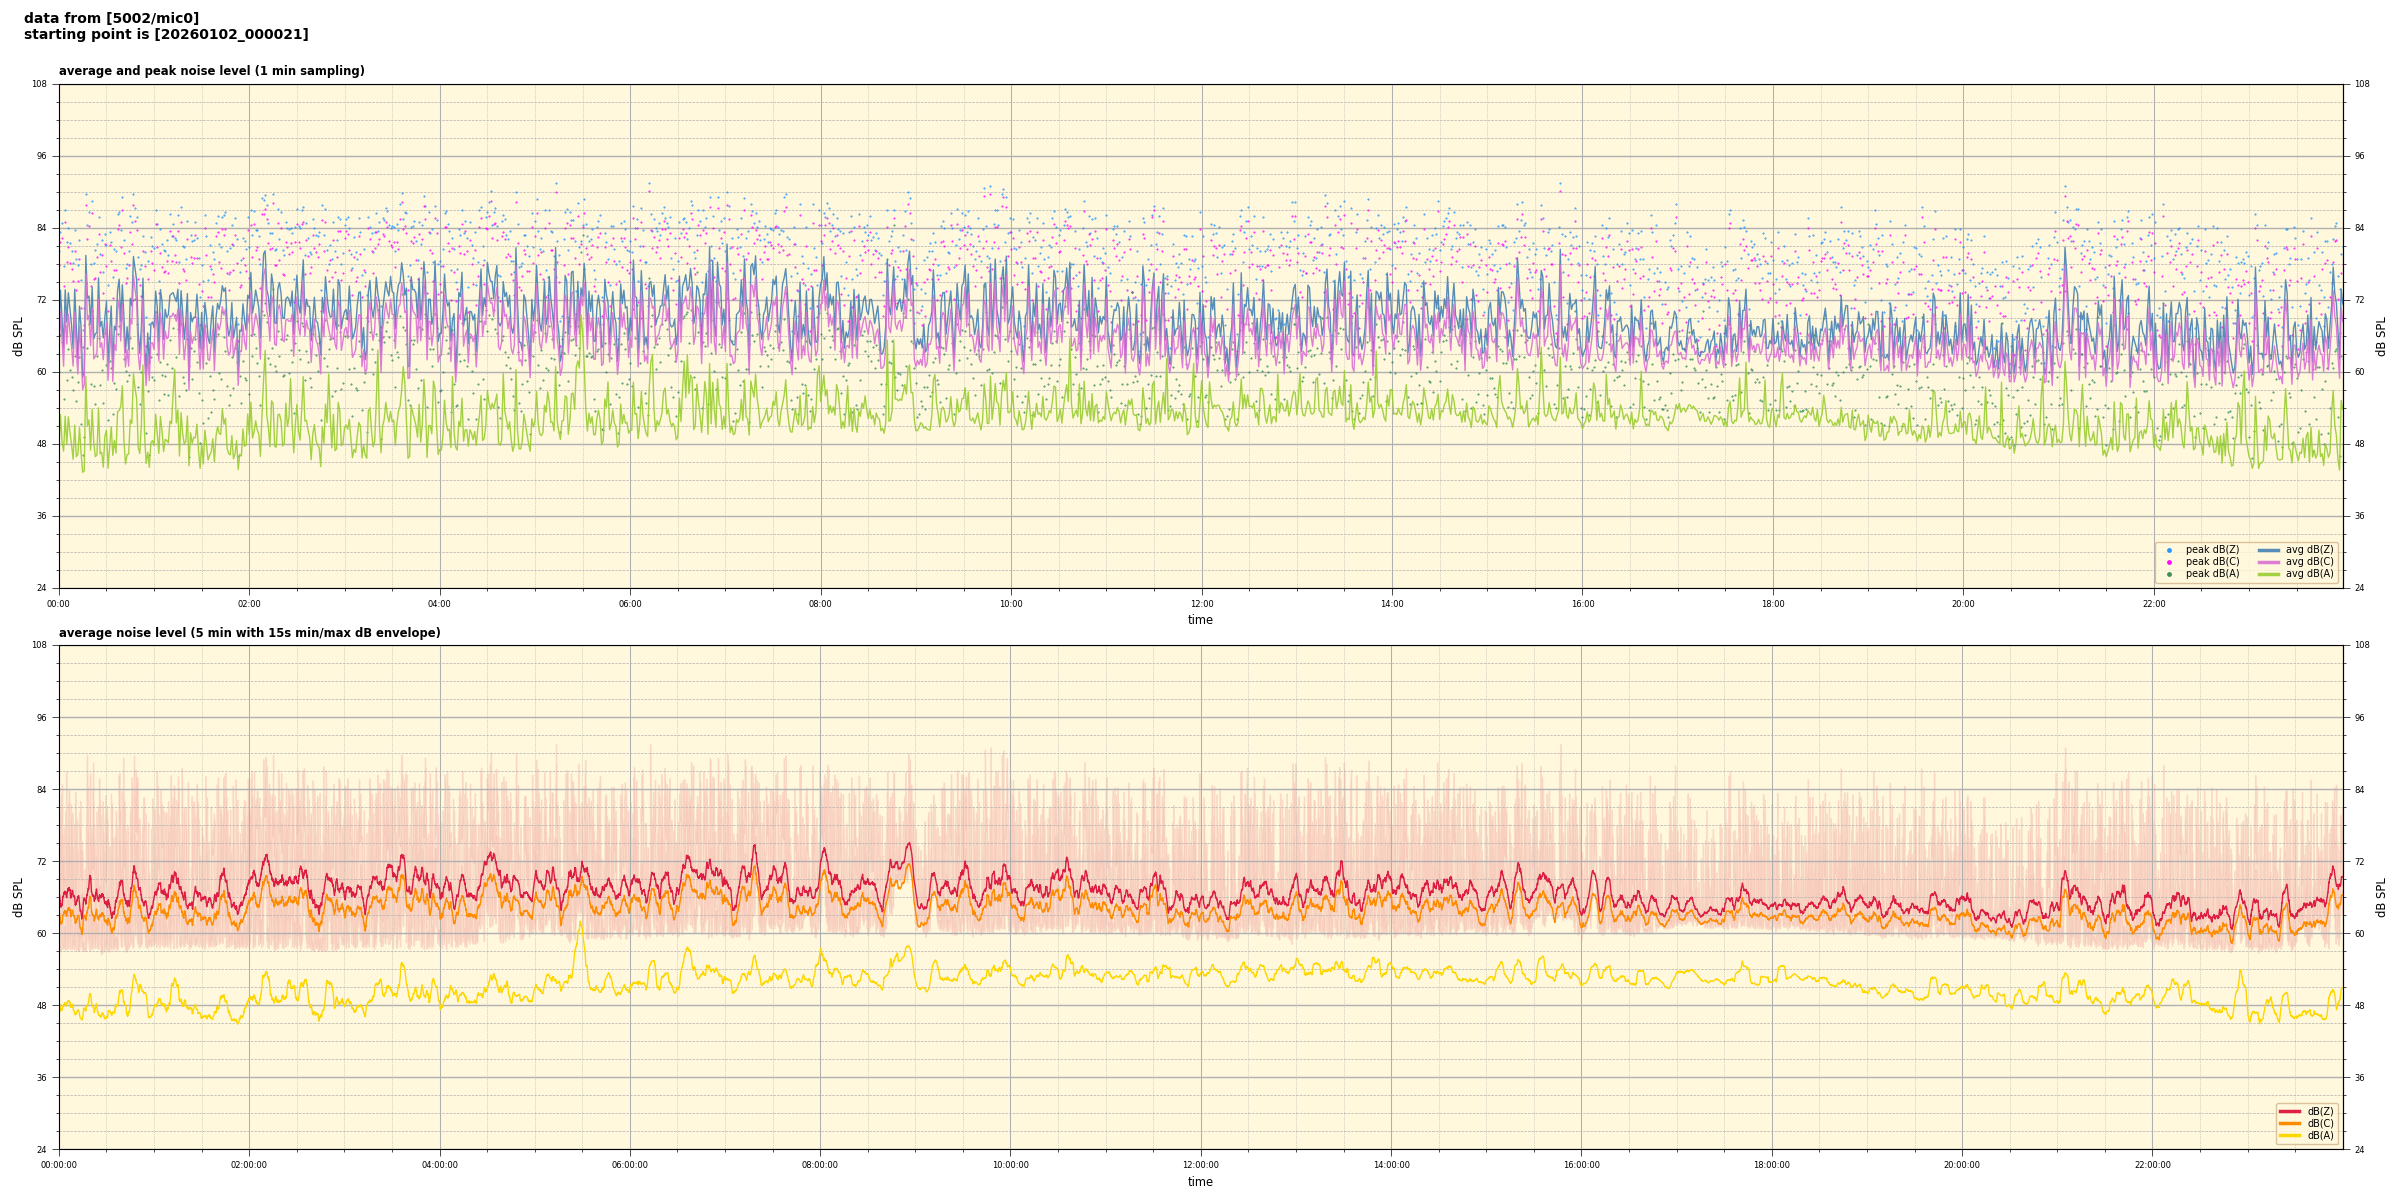Click the avg dB(A) legend line

(2269, 574)
